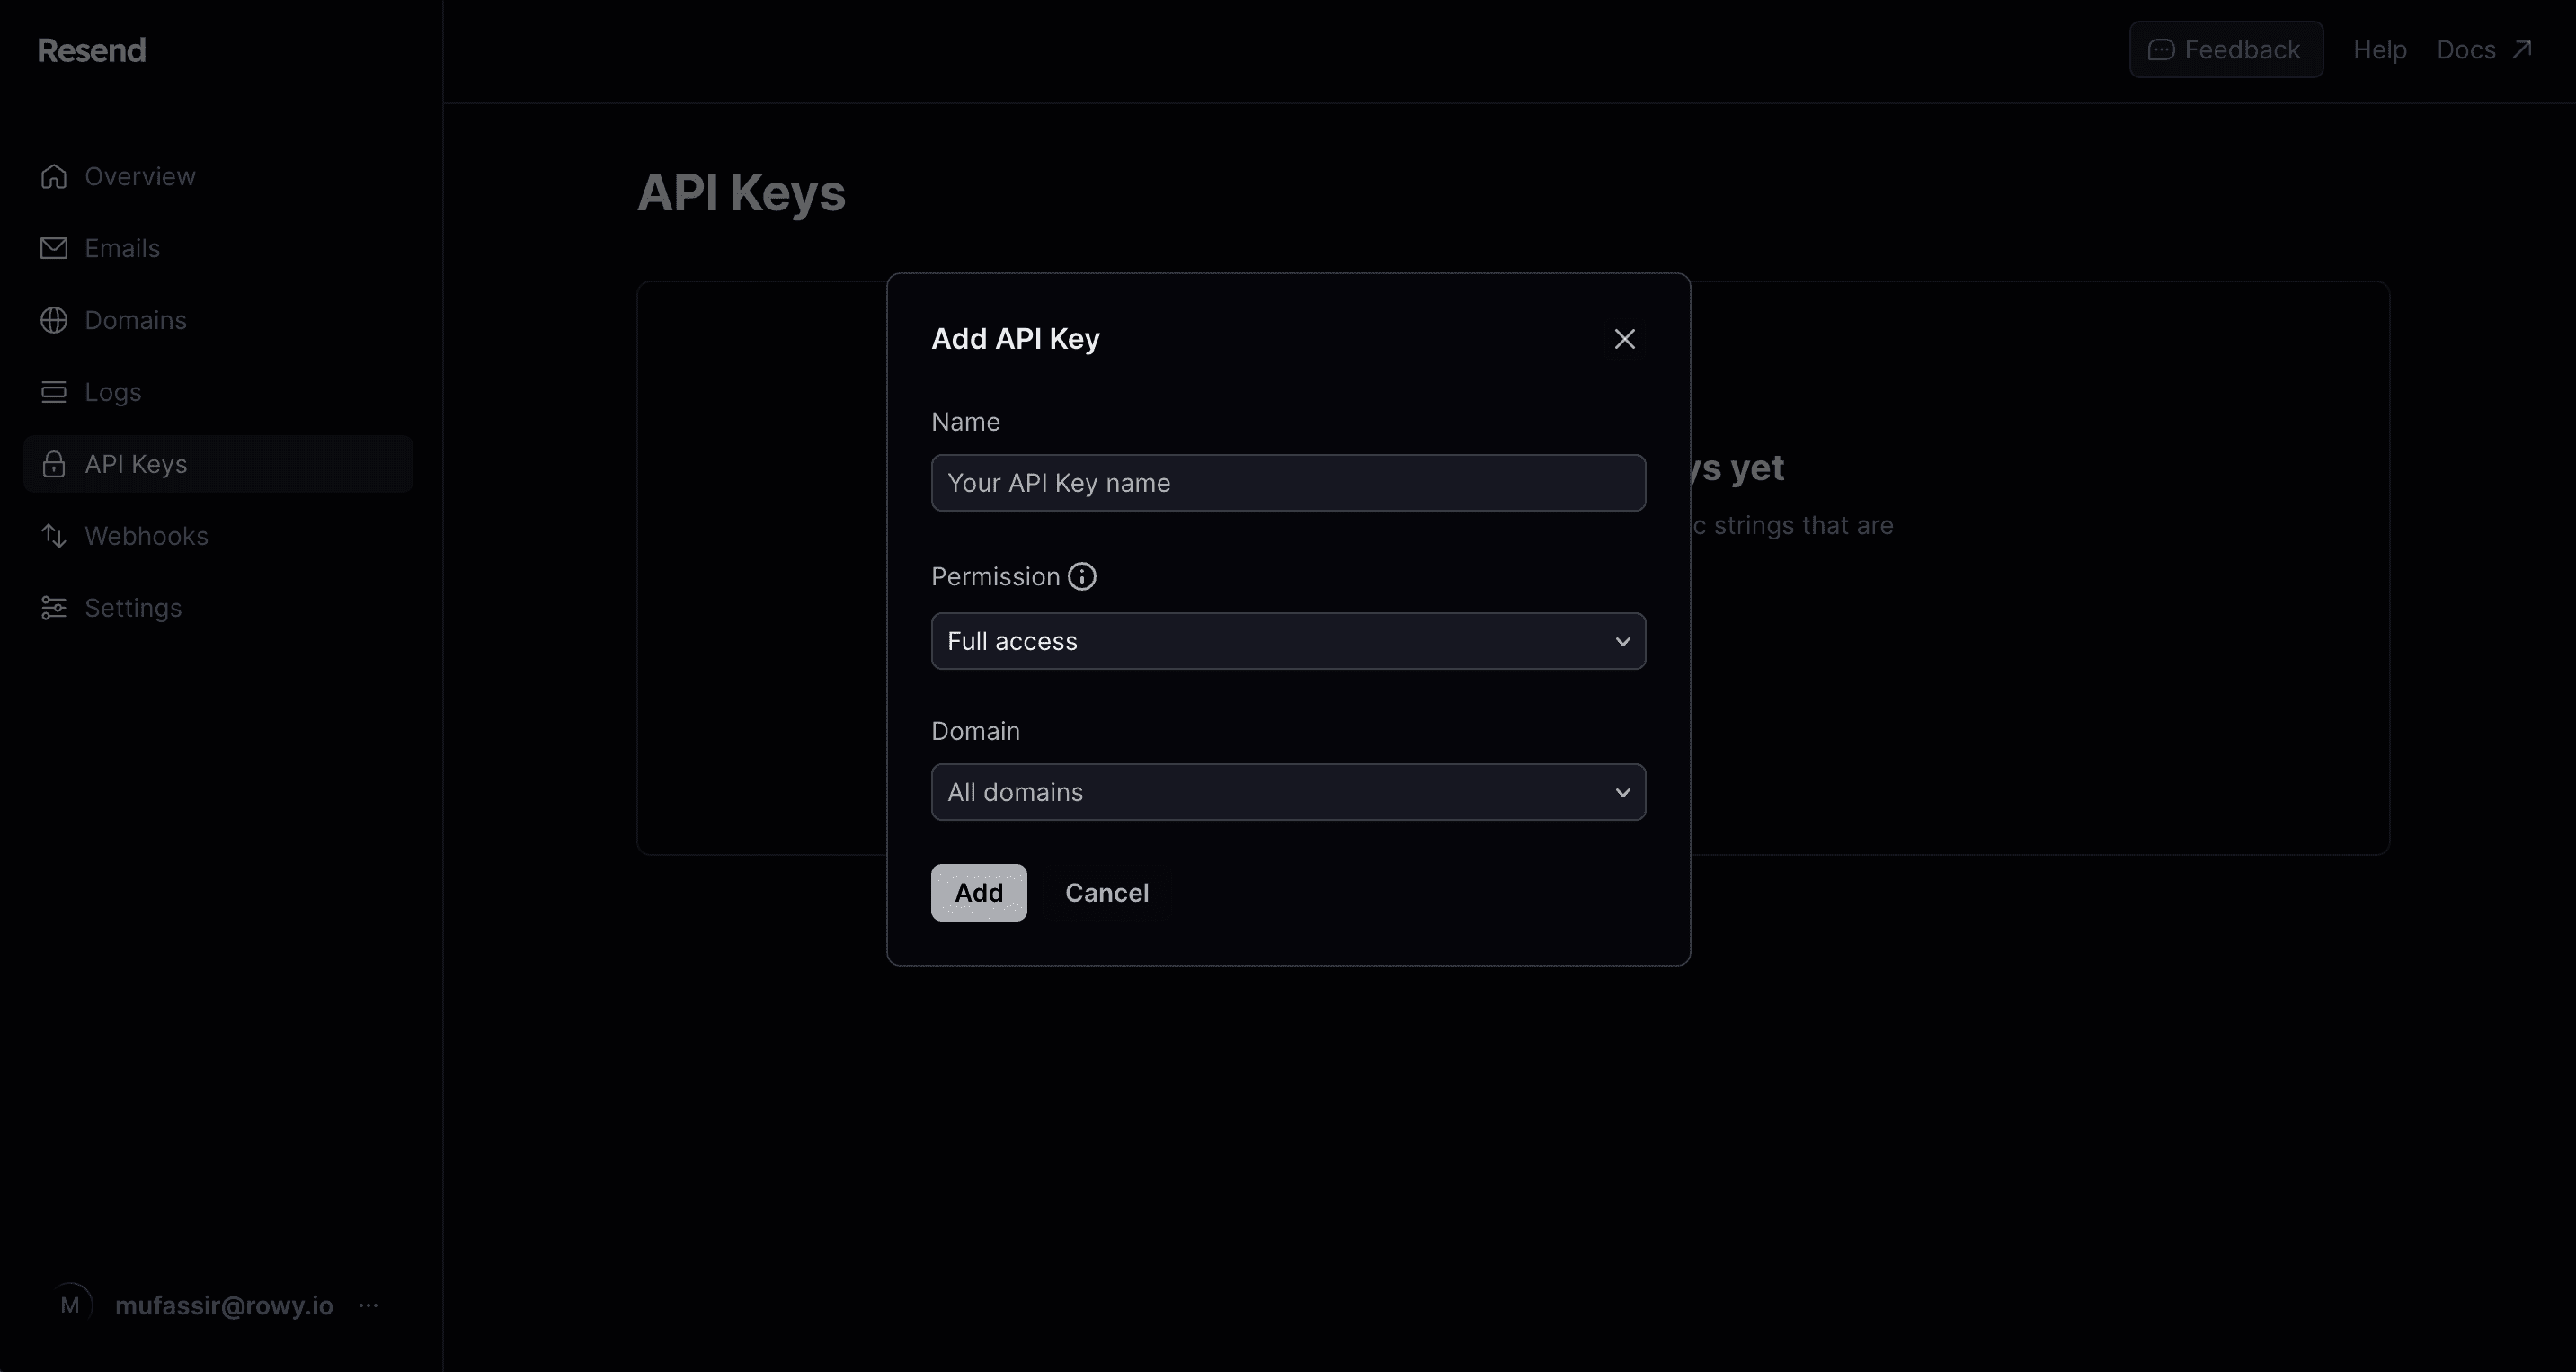Click Help in the top navigation
This screenshot has height=1372, width=2576.
pyautogui.click(x=2379, y=49)
